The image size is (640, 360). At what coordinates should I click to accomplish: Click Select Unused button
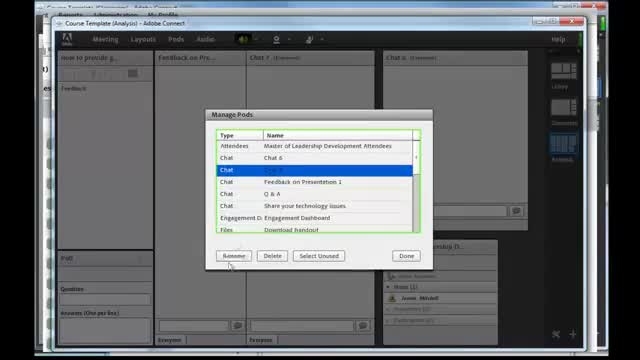[319, 256]
